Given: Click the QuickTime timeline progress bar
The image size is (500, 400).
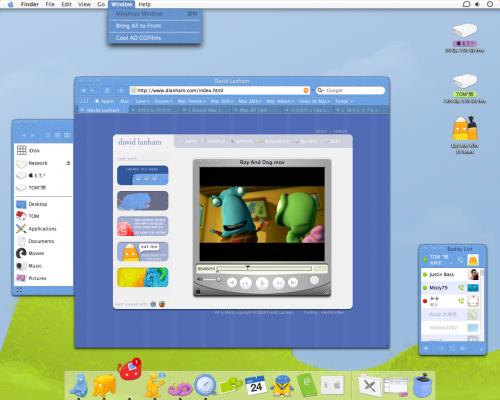Looking at the screenshot, I should 264,268.
